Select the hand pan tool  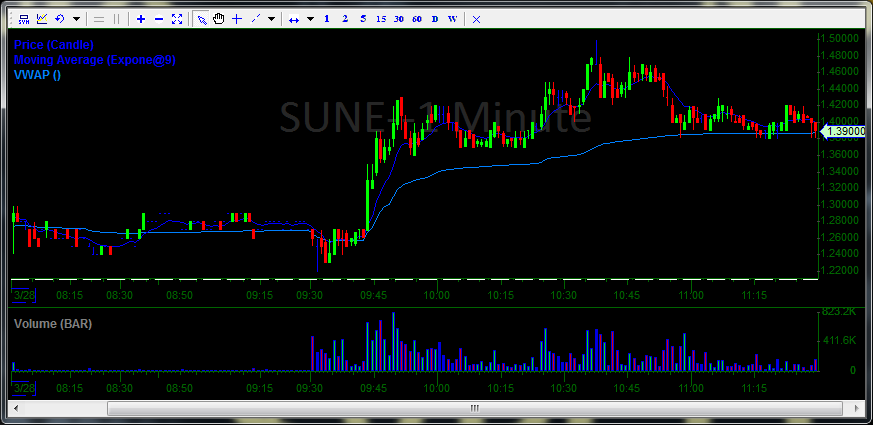tap(219, 19)
